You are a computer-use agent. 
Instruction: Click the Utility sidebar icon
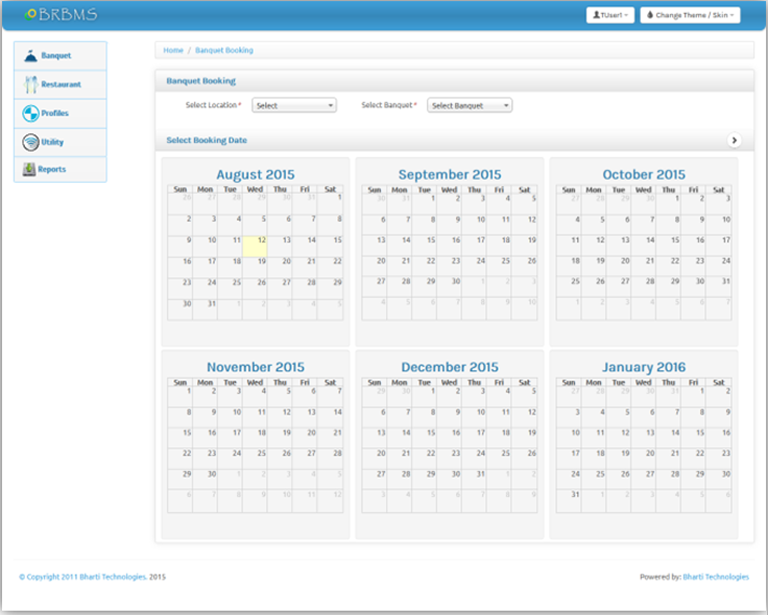[x=31, y=142]
